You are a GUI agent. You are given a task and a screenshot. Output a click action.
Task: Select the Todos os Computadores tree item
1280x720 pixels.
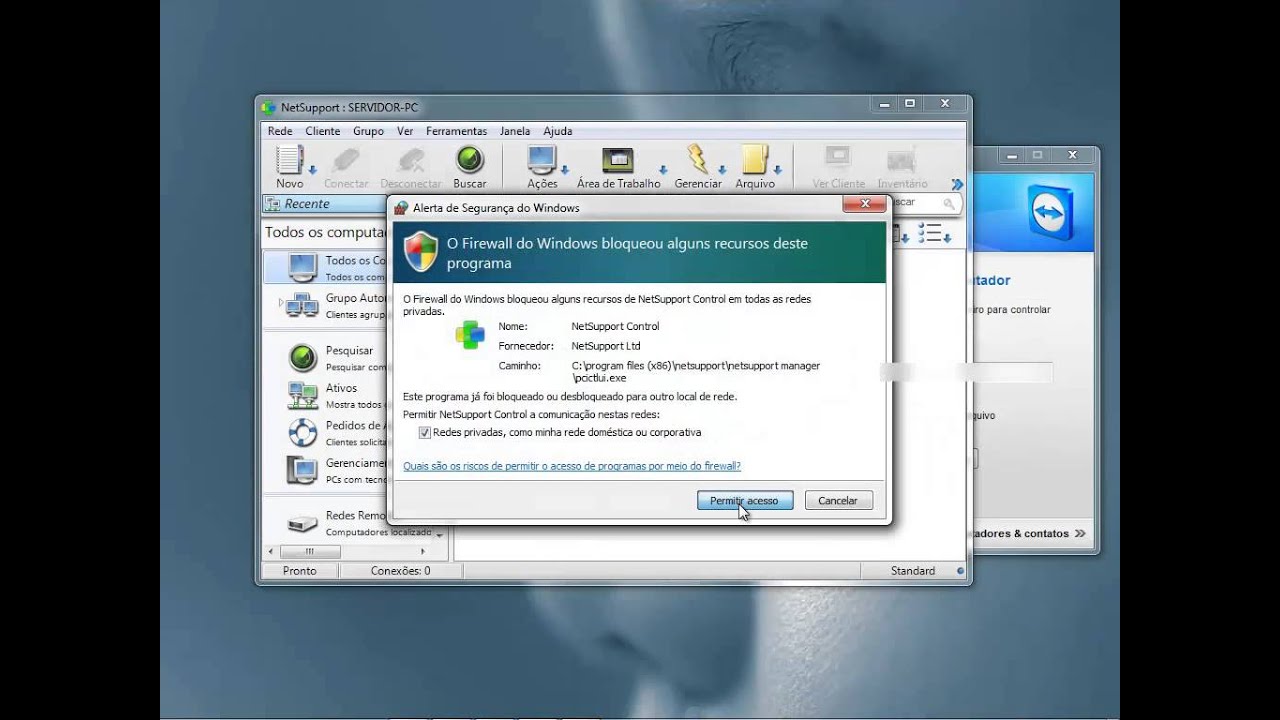coord(325,268)
